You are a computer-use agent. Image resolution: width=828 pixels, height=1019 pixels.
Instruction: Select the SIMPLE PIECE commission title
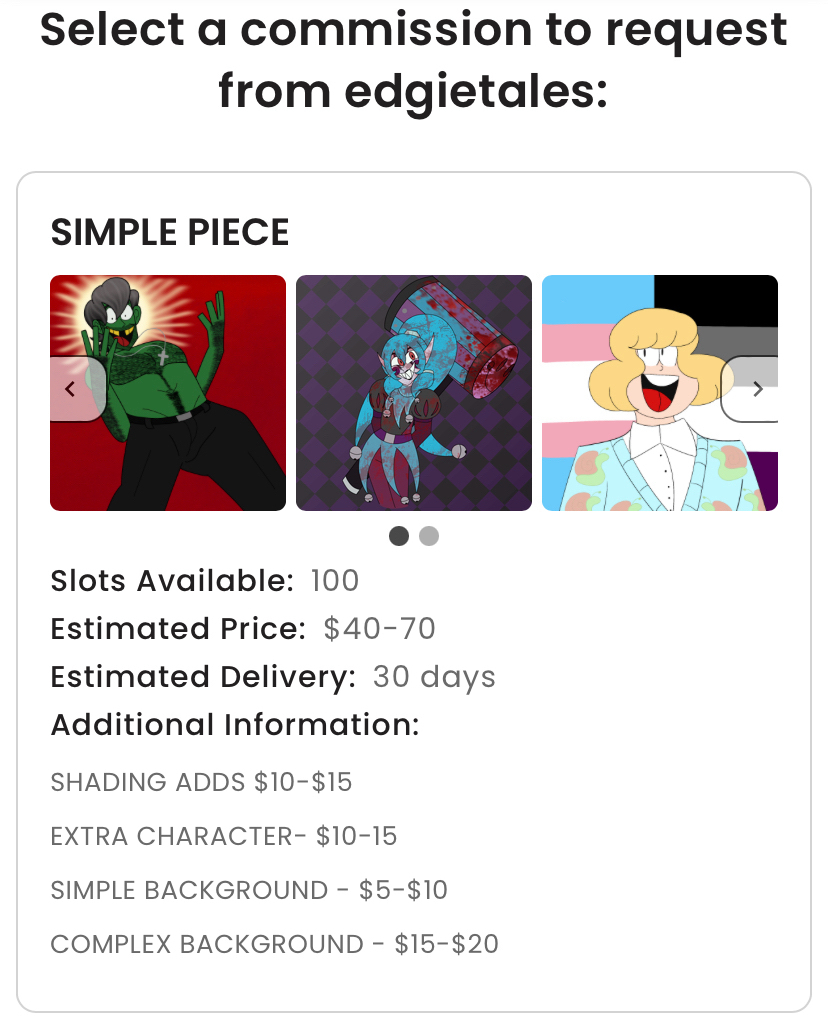tap(170, 233)
